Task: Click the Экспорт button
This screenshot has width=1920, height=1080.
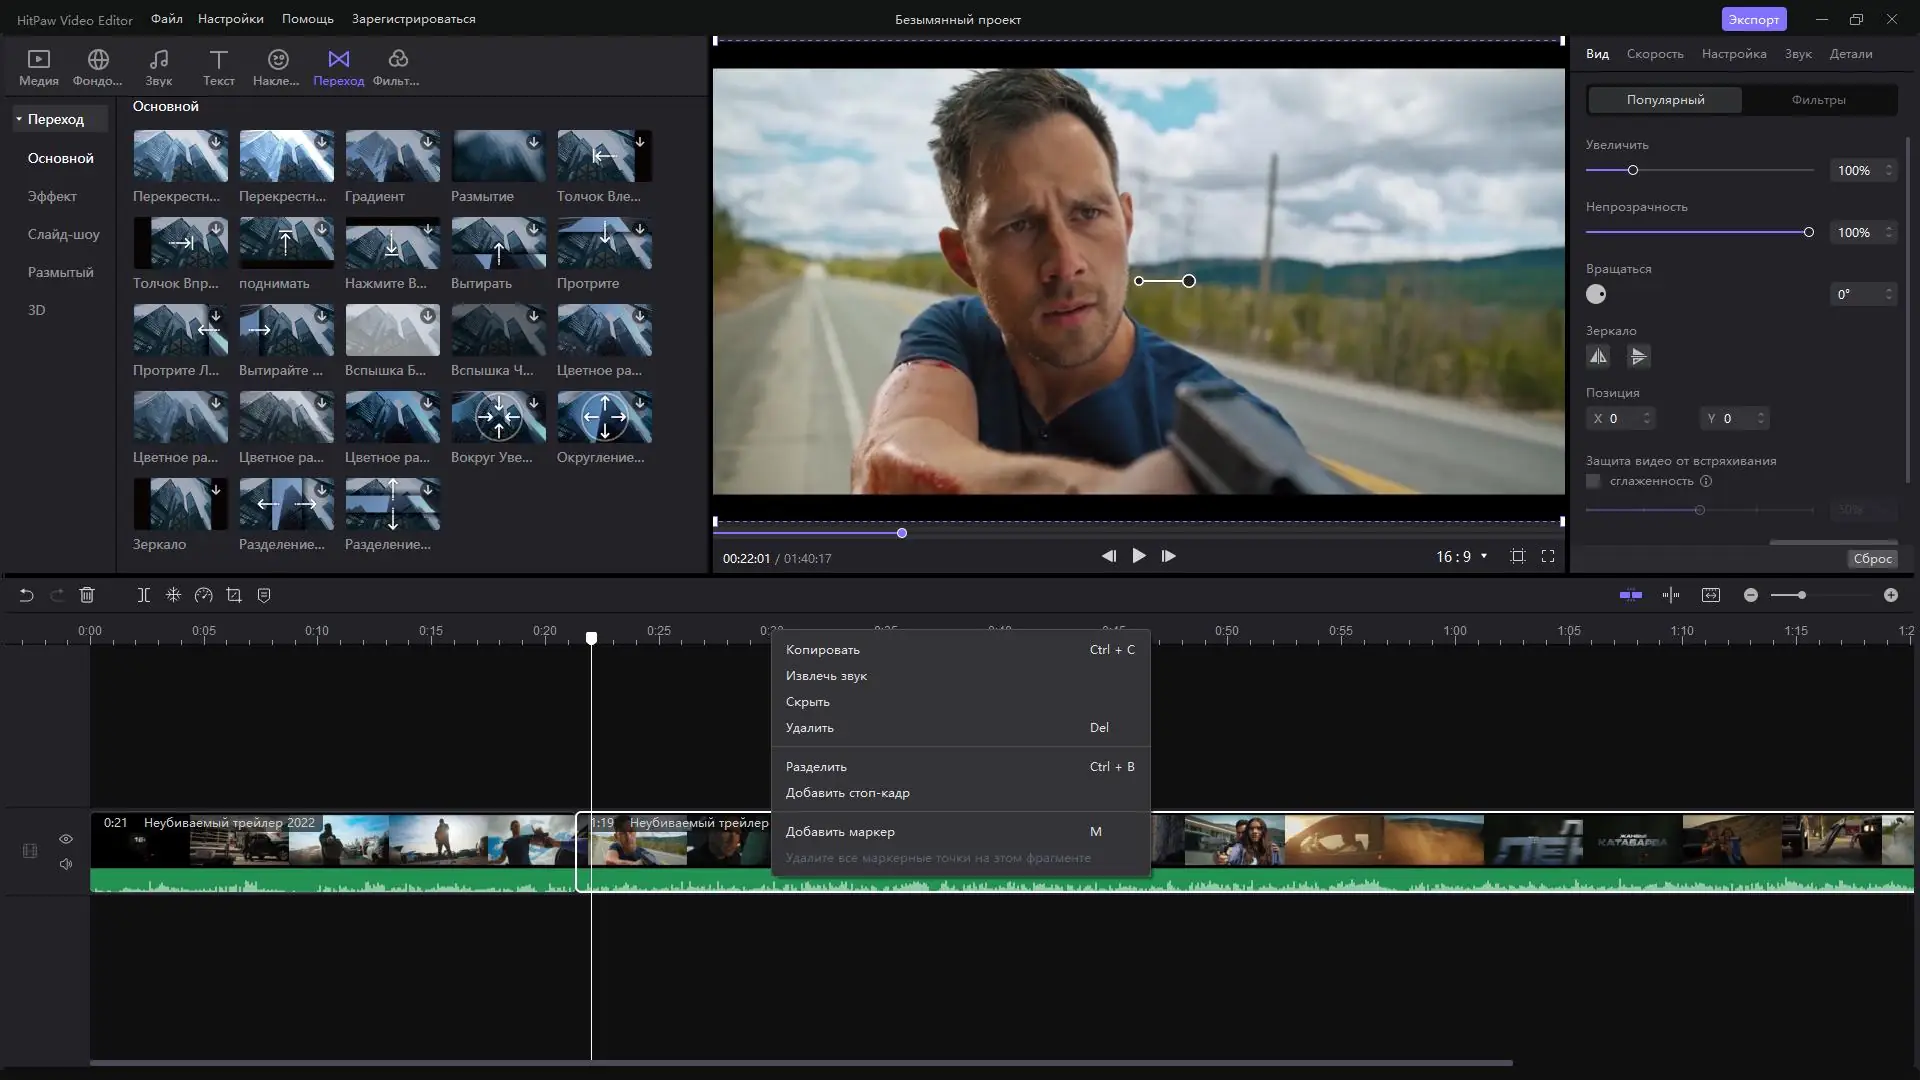Action: [1754, 18]
